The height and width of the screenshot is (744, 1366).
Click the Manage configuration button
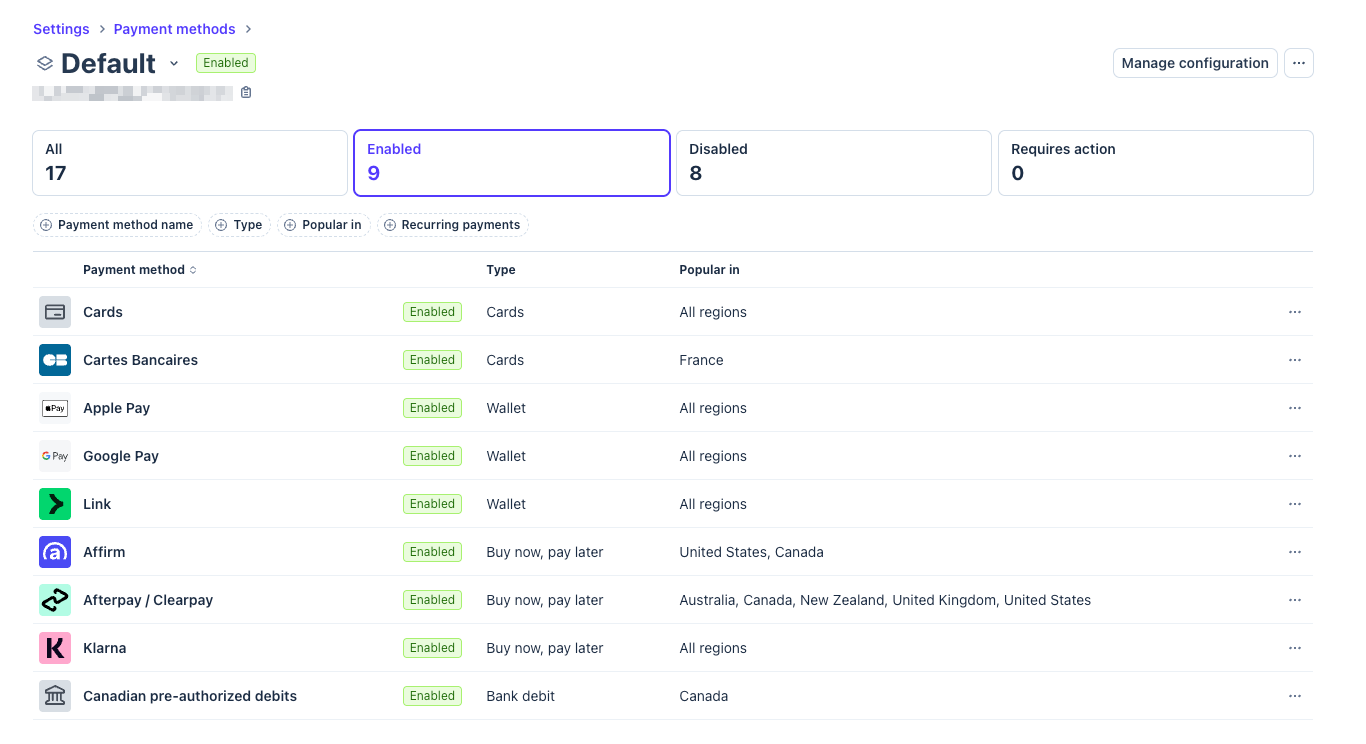coord(1195,63)
